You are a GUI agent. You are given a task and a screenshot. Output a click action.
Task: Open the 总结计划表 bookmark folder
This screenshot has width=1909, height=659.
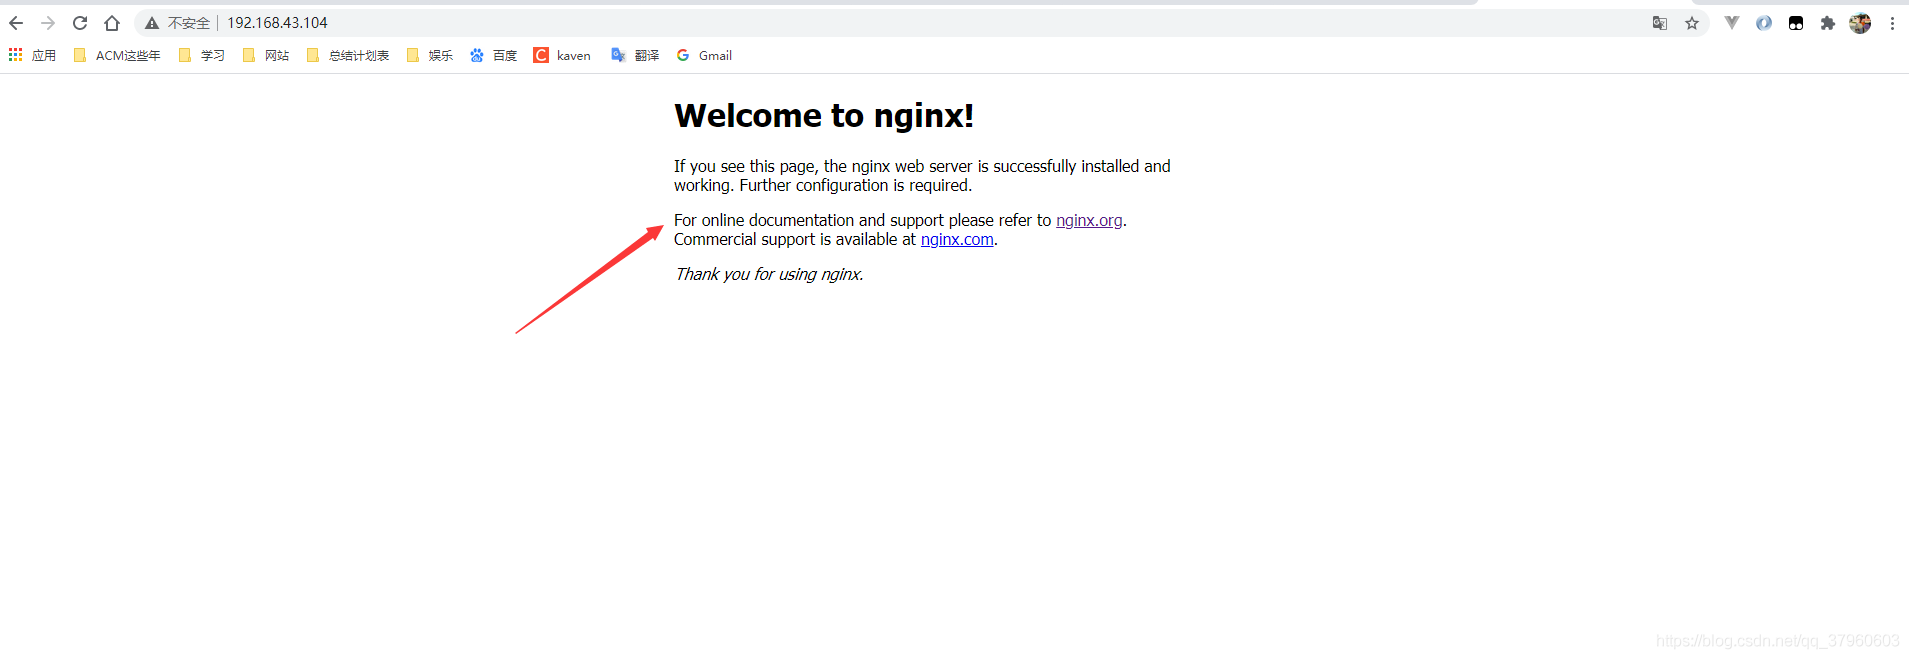click(347, 55)
